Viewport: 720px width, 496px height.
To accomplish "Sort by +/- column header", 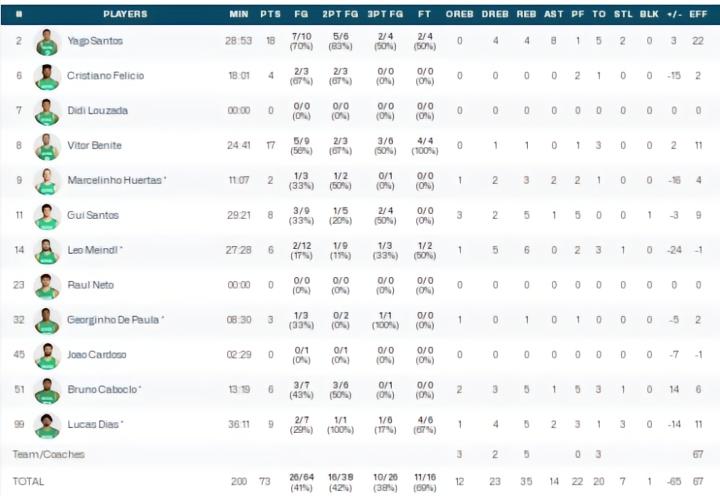I will coord(674,14).
